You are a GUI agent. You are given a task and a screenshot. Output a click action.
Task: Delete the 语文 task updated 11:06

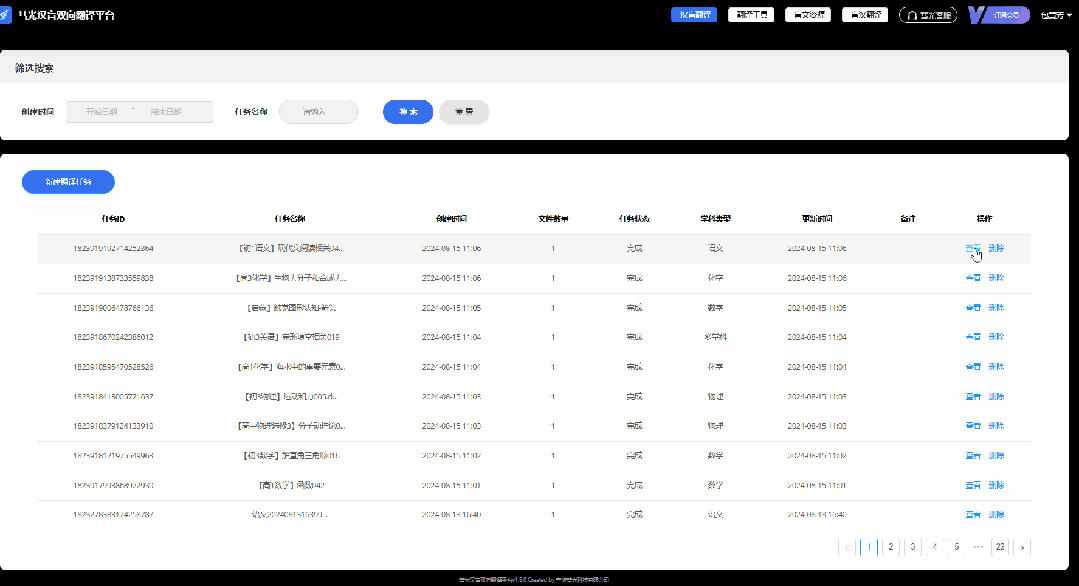[x=996, y=248]
